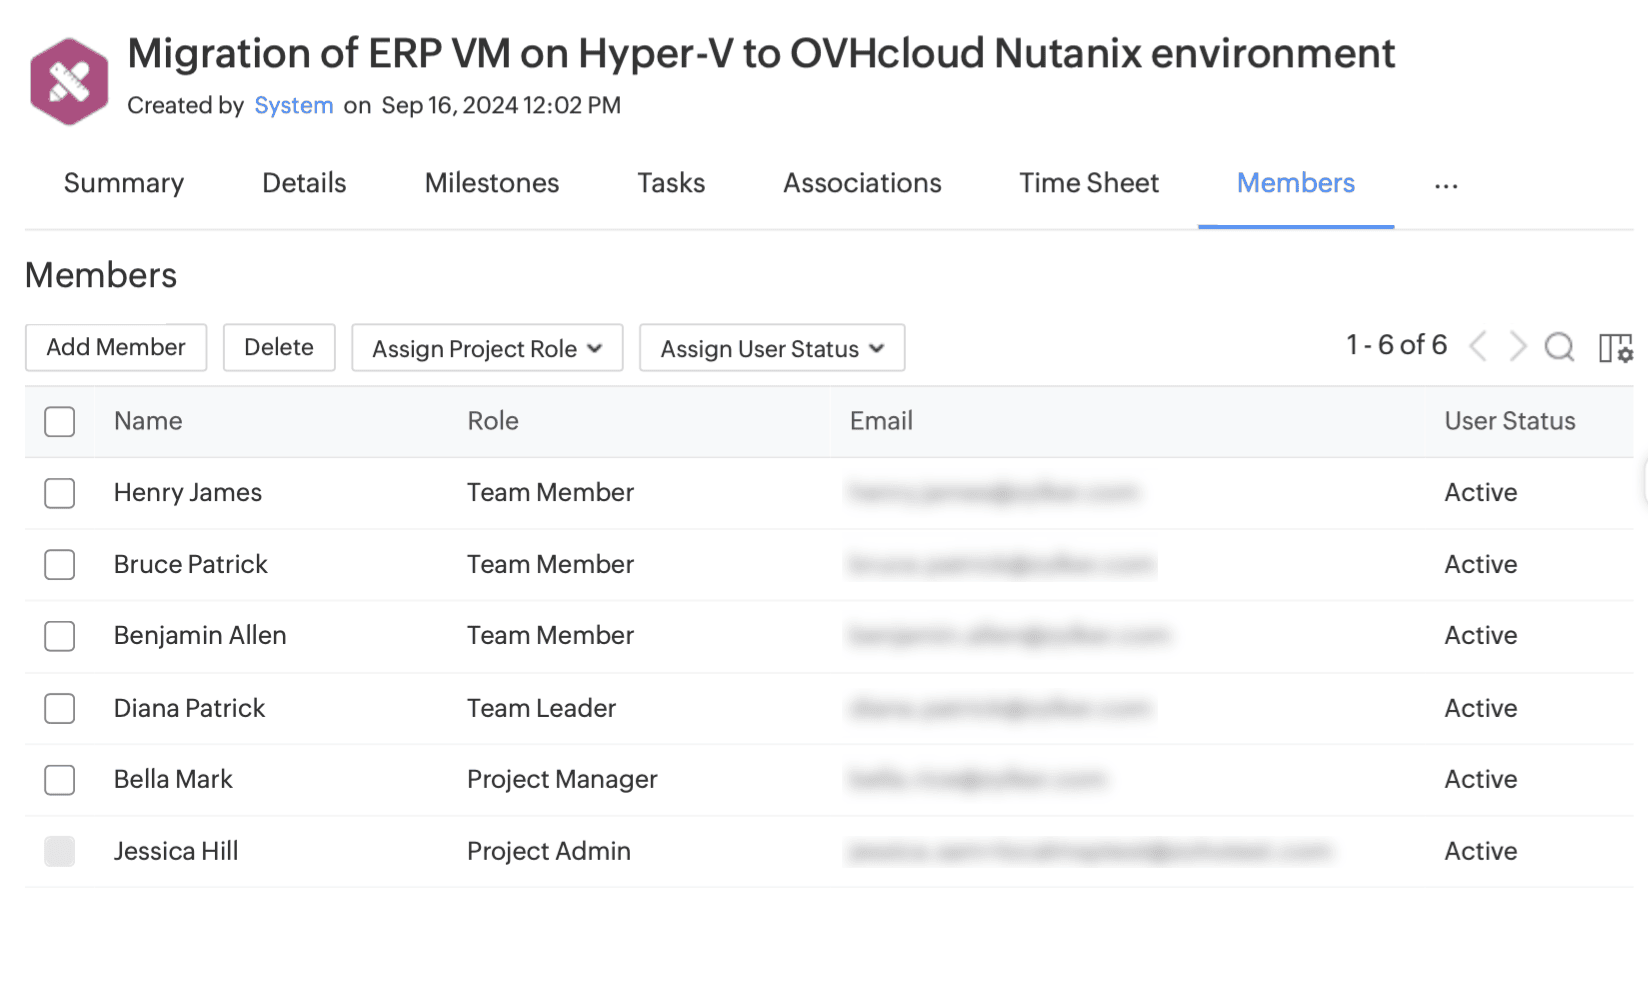Switch to the Milestones tab
Screen dimensions: 1648x990
tap(491, 183)
